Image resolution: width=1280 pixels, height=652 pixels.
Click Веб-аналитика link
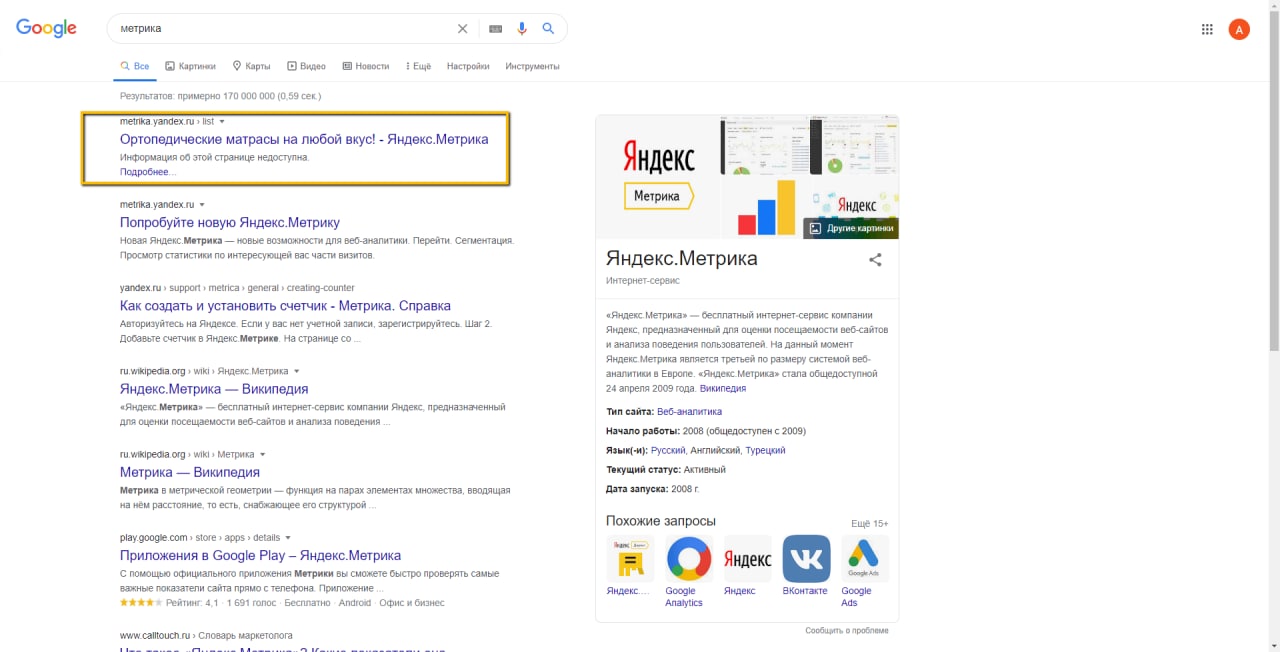[x=689, y=411]
